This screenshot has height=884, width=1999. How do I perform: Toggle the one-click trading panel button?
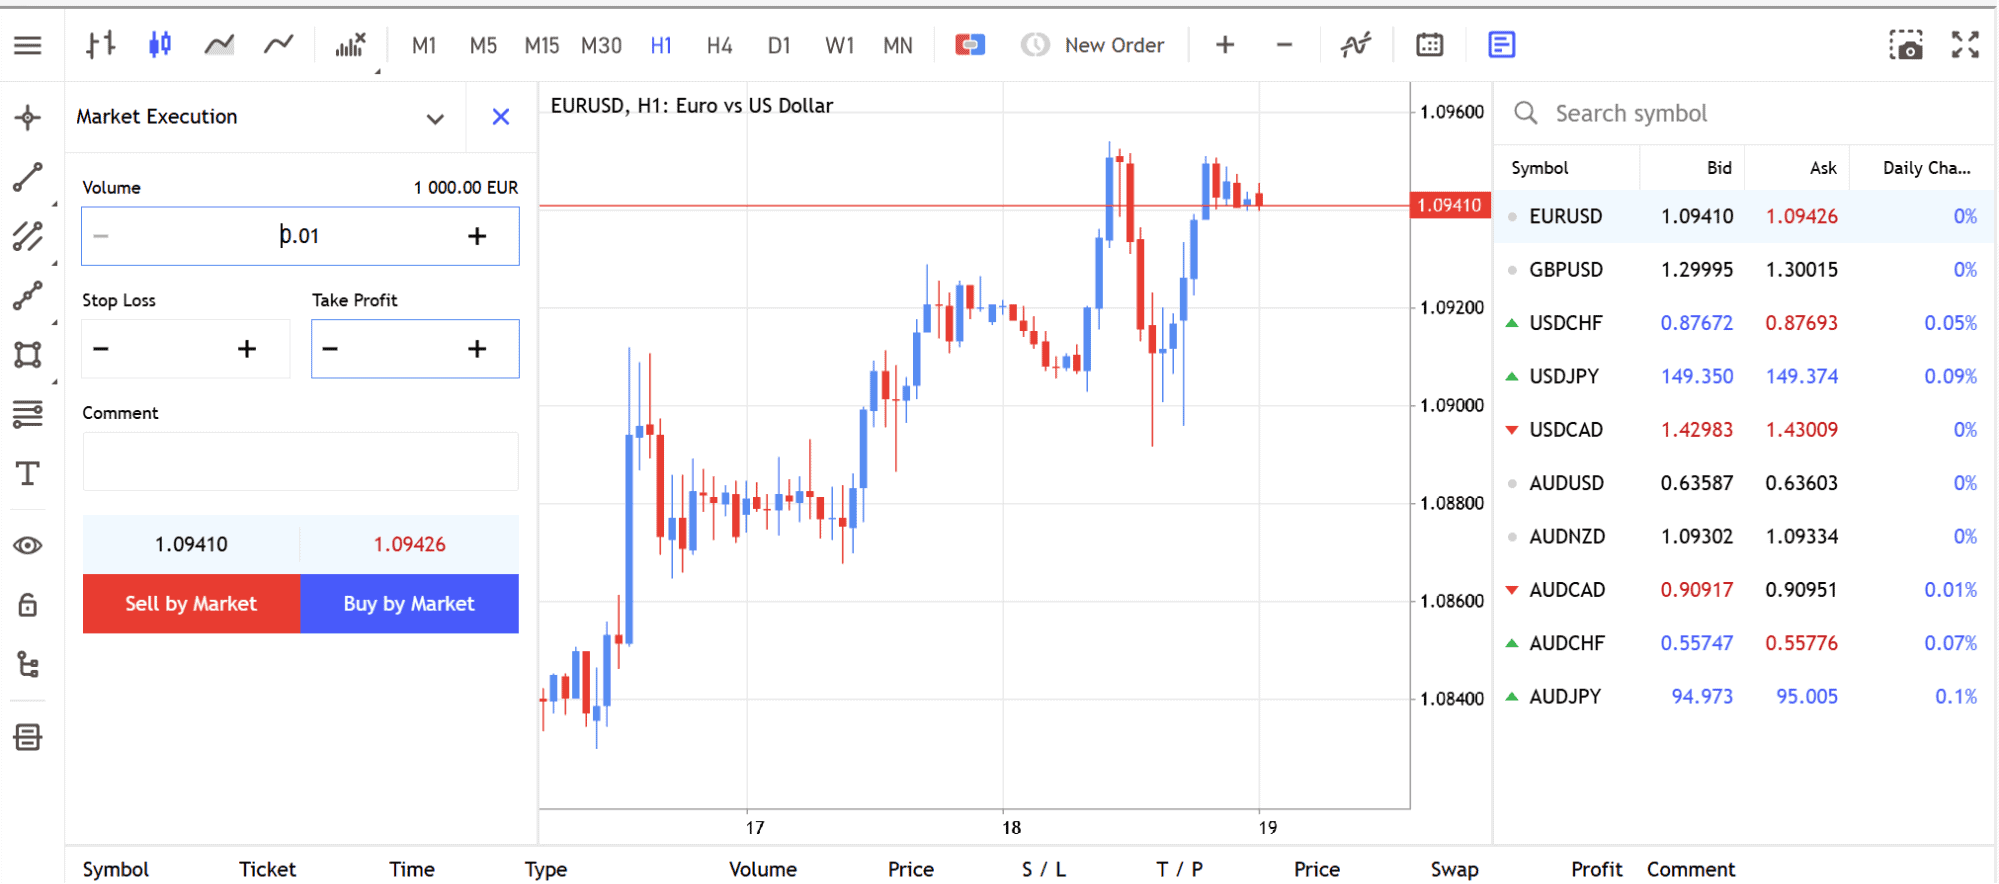click(969, 45)
